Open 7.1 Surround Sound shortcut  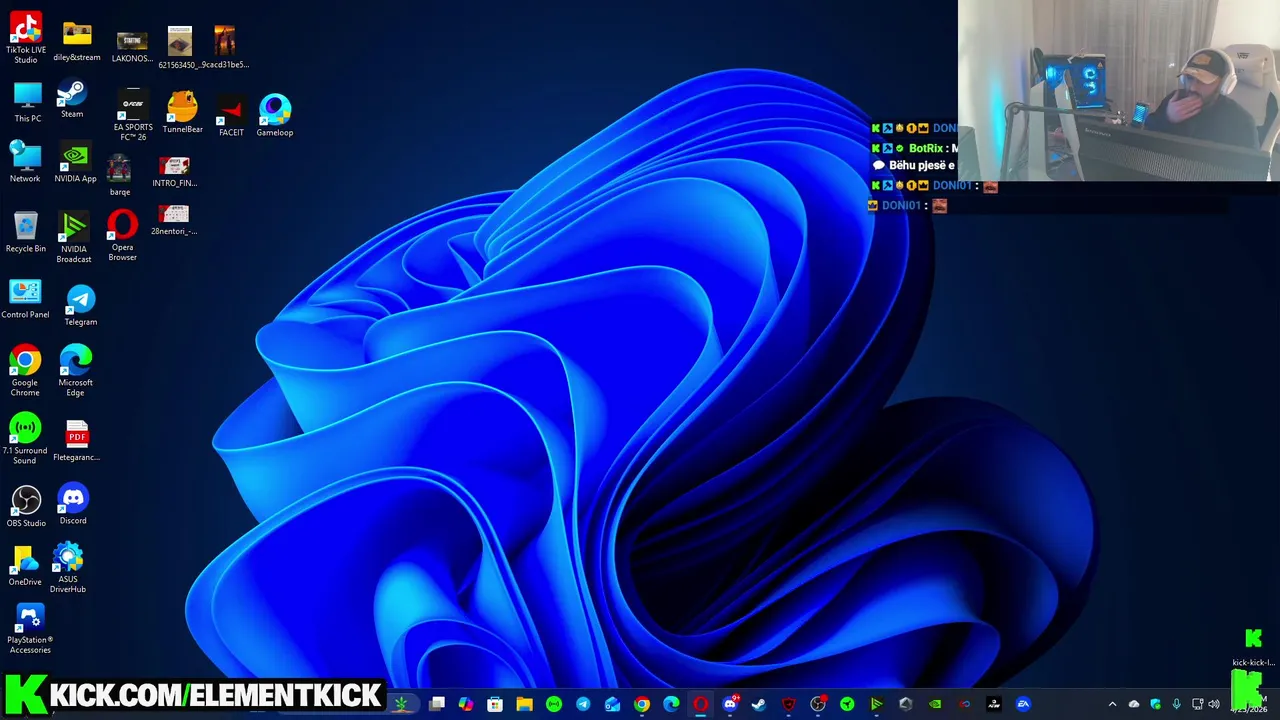(25, 438)
